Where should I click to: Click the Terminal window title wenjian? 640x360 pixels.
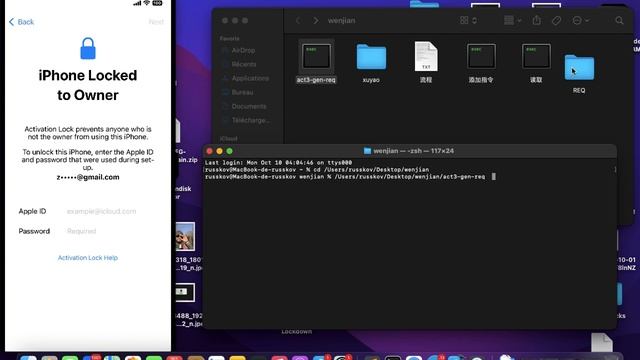(413, 151)
